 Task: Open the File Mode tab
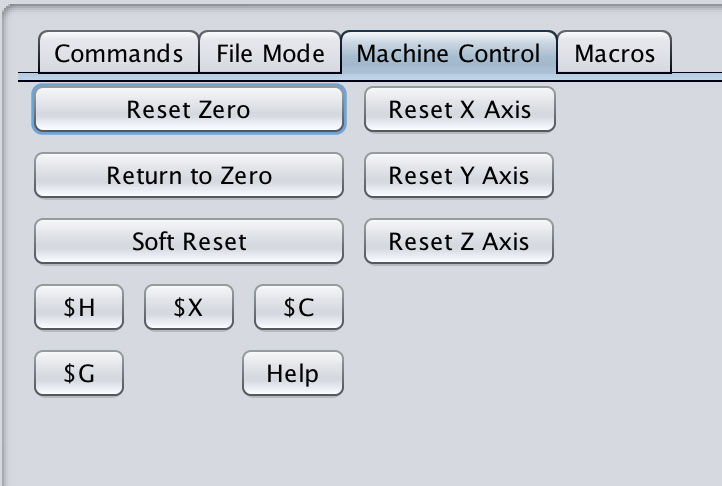pyautogui.click(x=270, y=53)
